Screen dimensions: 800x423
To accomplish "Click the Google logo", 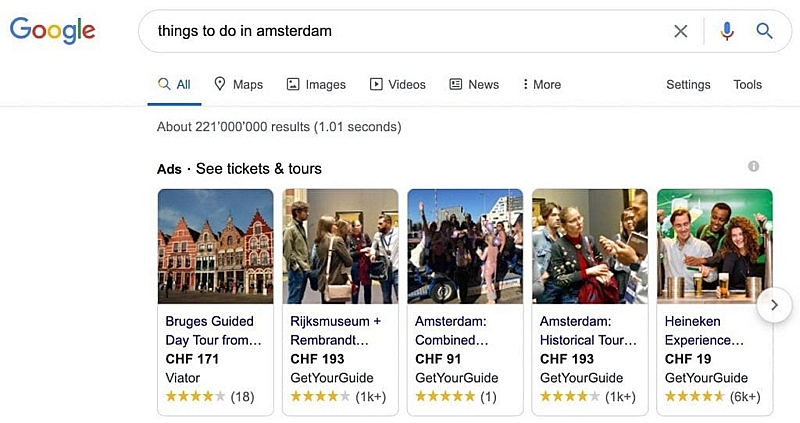I will coord(53,30).
